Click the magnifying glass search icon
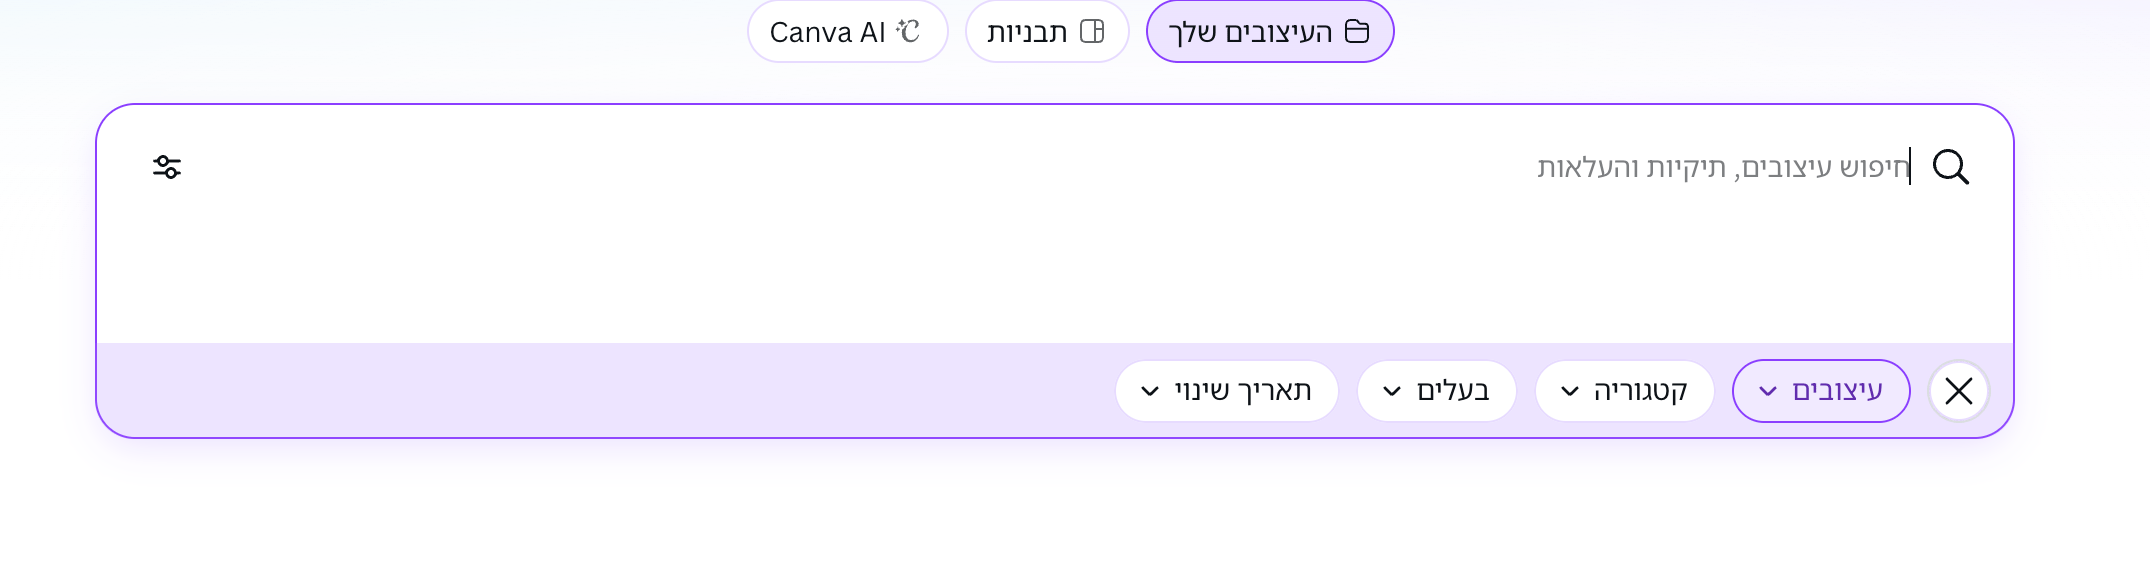This screenshot has height=576, width=2150. tap(1950, 167)
